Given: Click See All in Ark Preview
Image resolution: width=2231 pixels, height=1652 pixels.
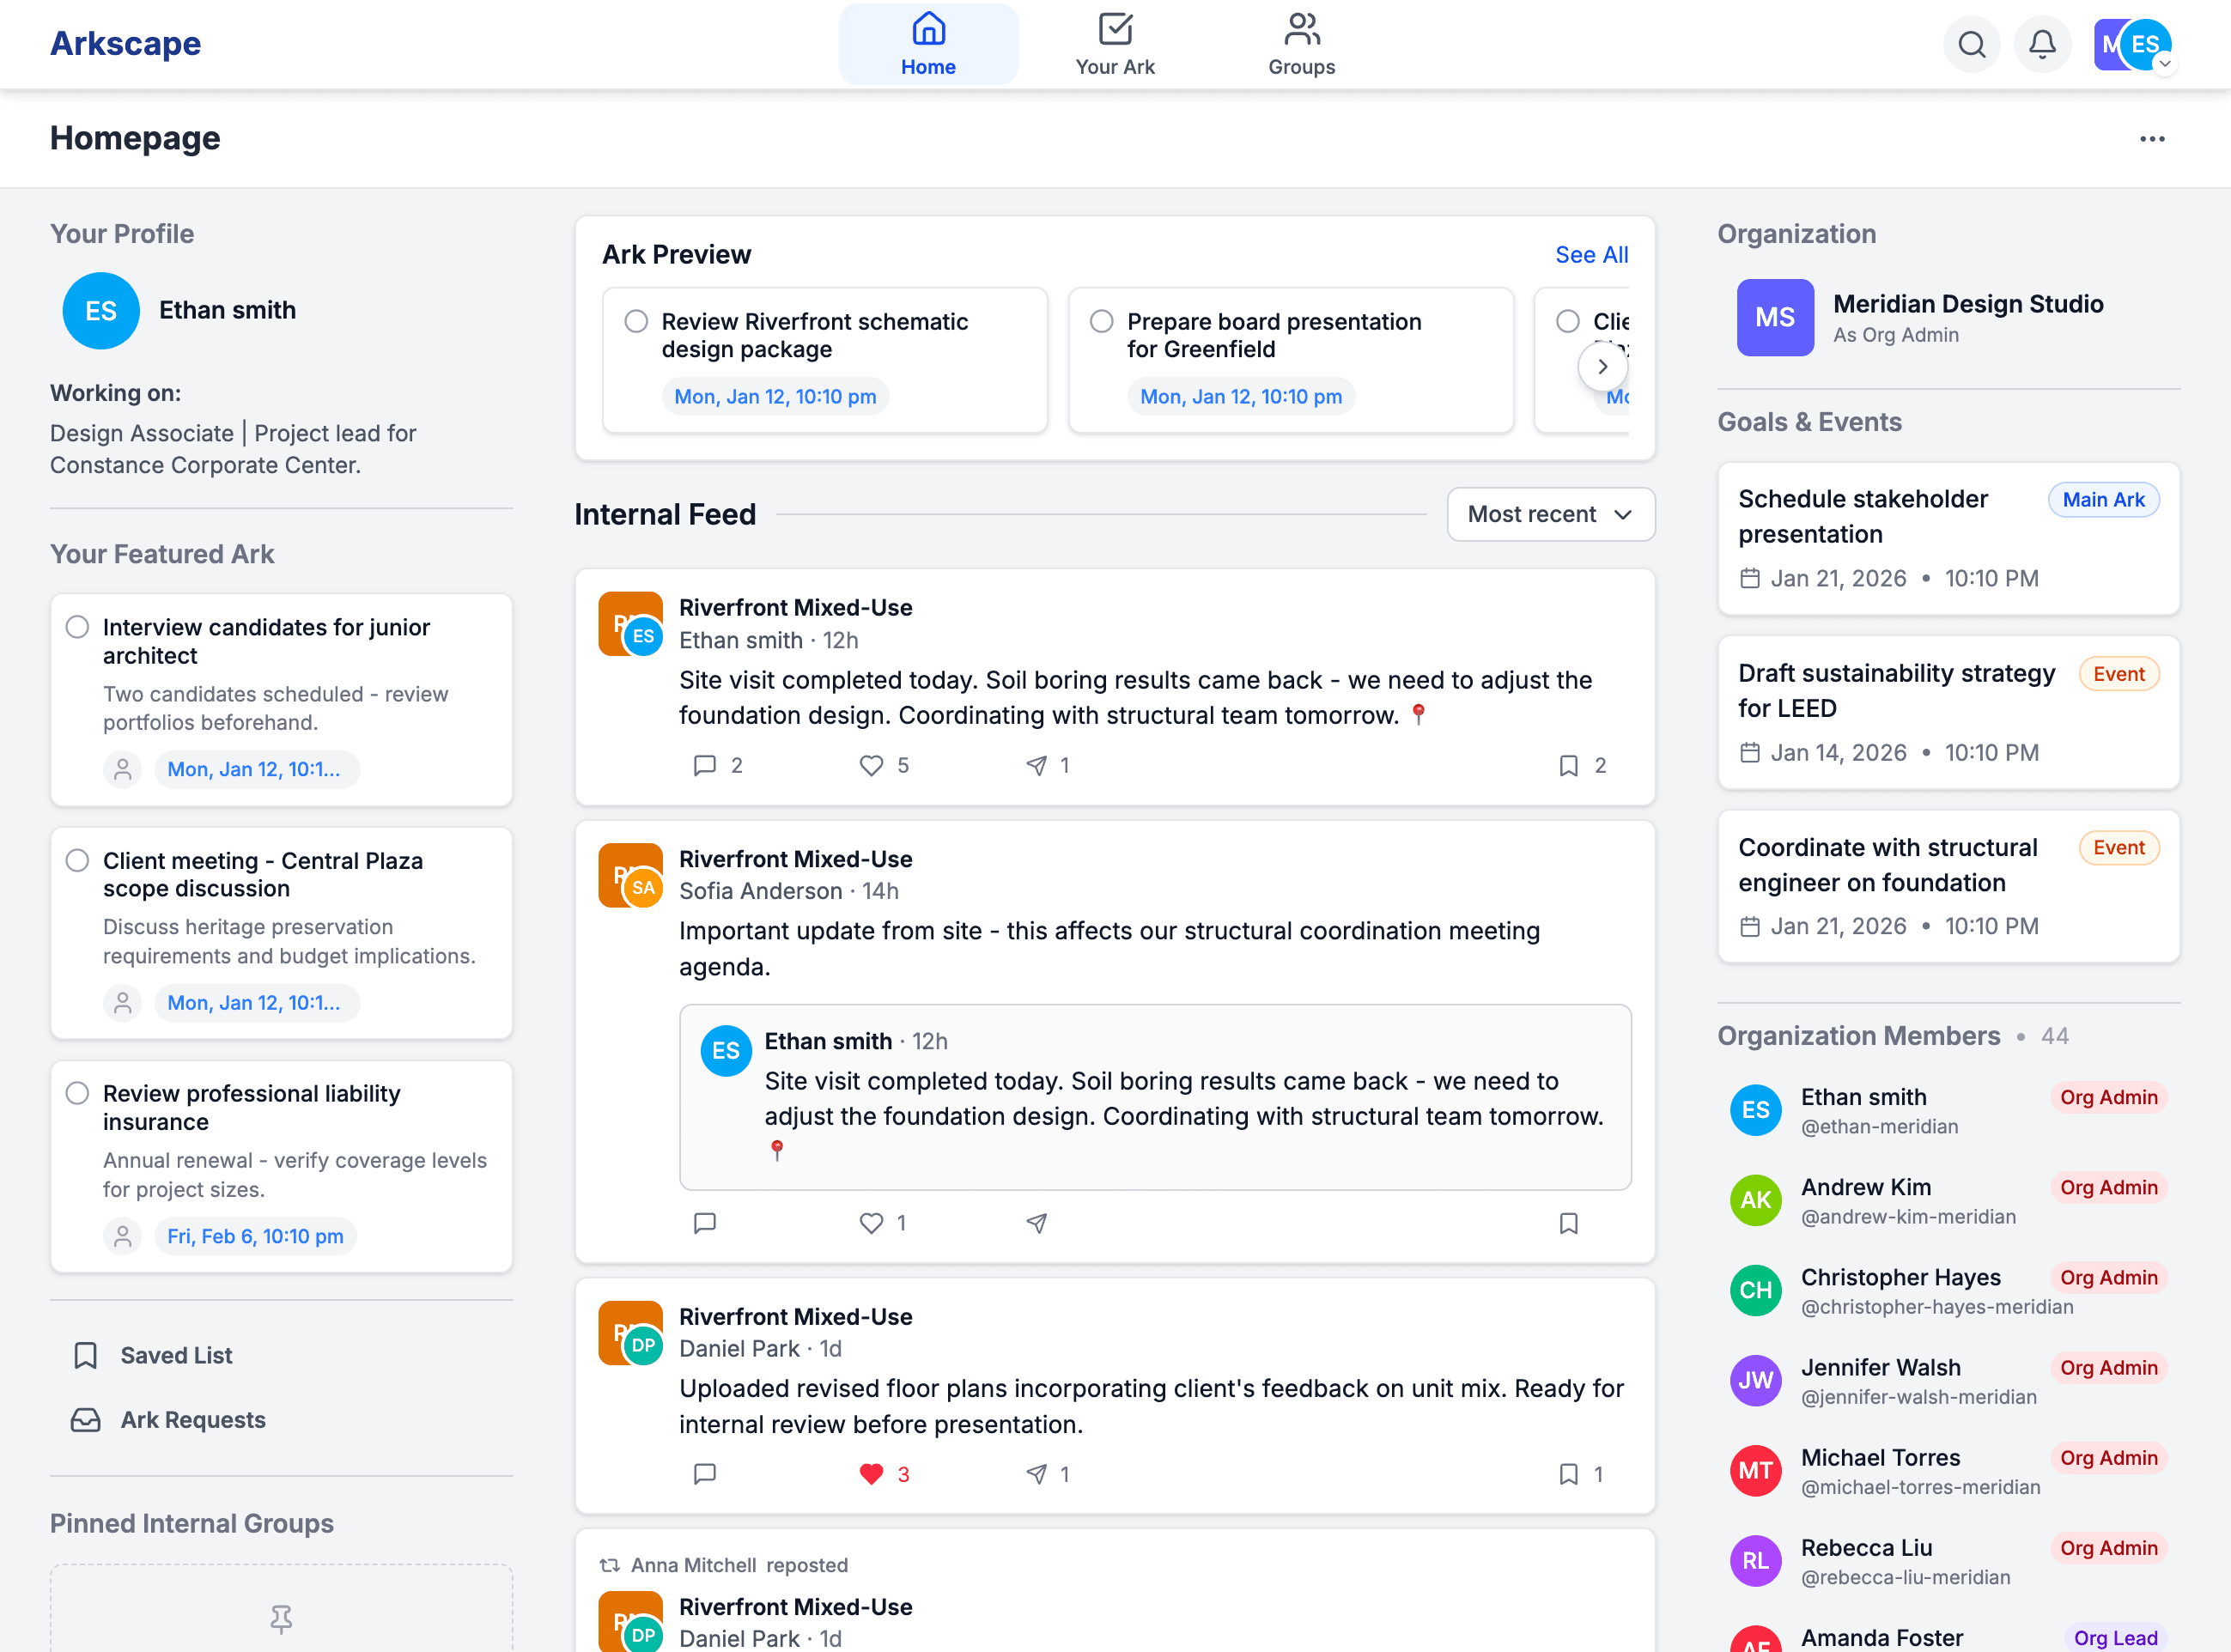Looking at the screenshot, I should pos(1590,255).
